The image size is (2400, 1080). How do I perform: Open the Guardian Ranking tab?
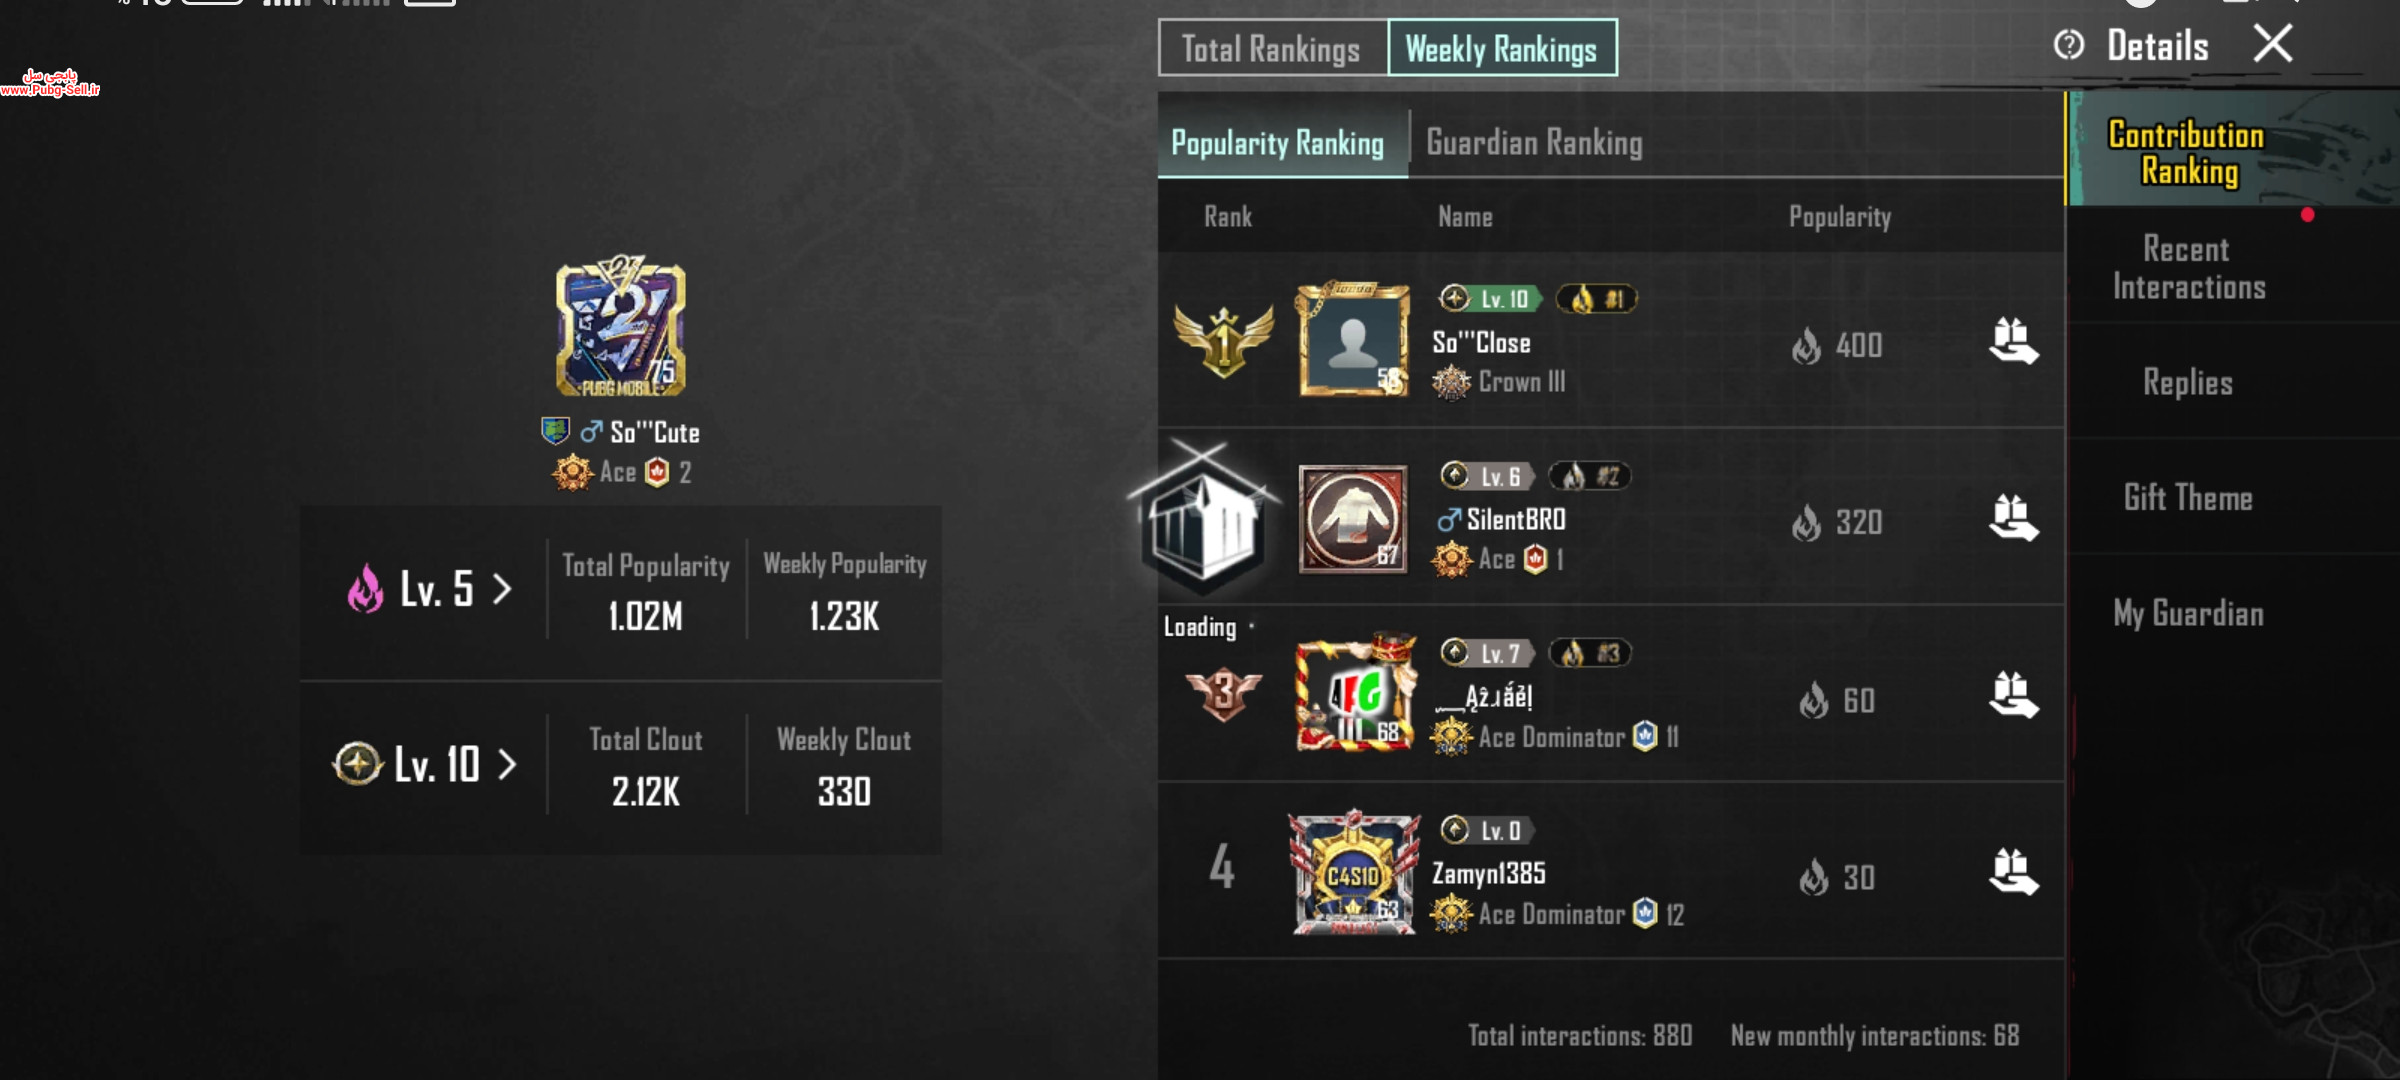pos(1534,143)
